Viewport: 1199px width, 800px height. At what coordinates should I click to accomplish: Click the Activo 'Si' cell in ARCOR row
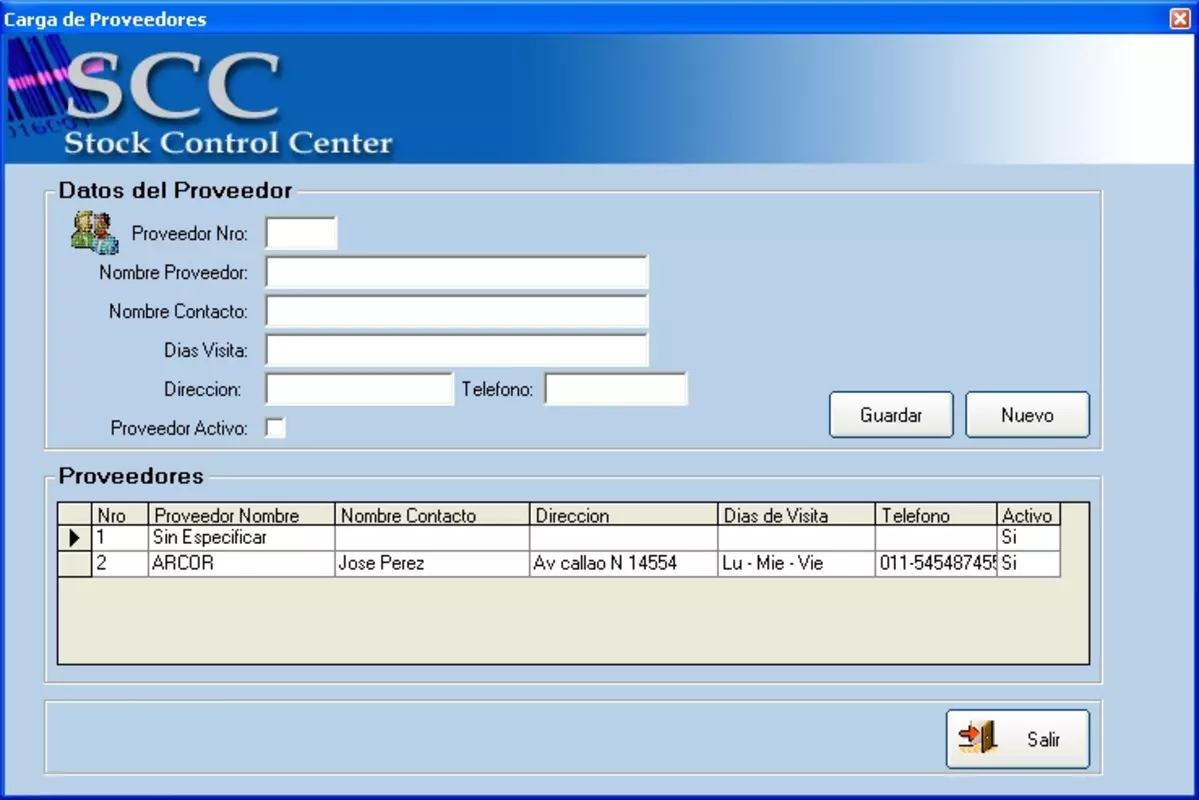1028,563
